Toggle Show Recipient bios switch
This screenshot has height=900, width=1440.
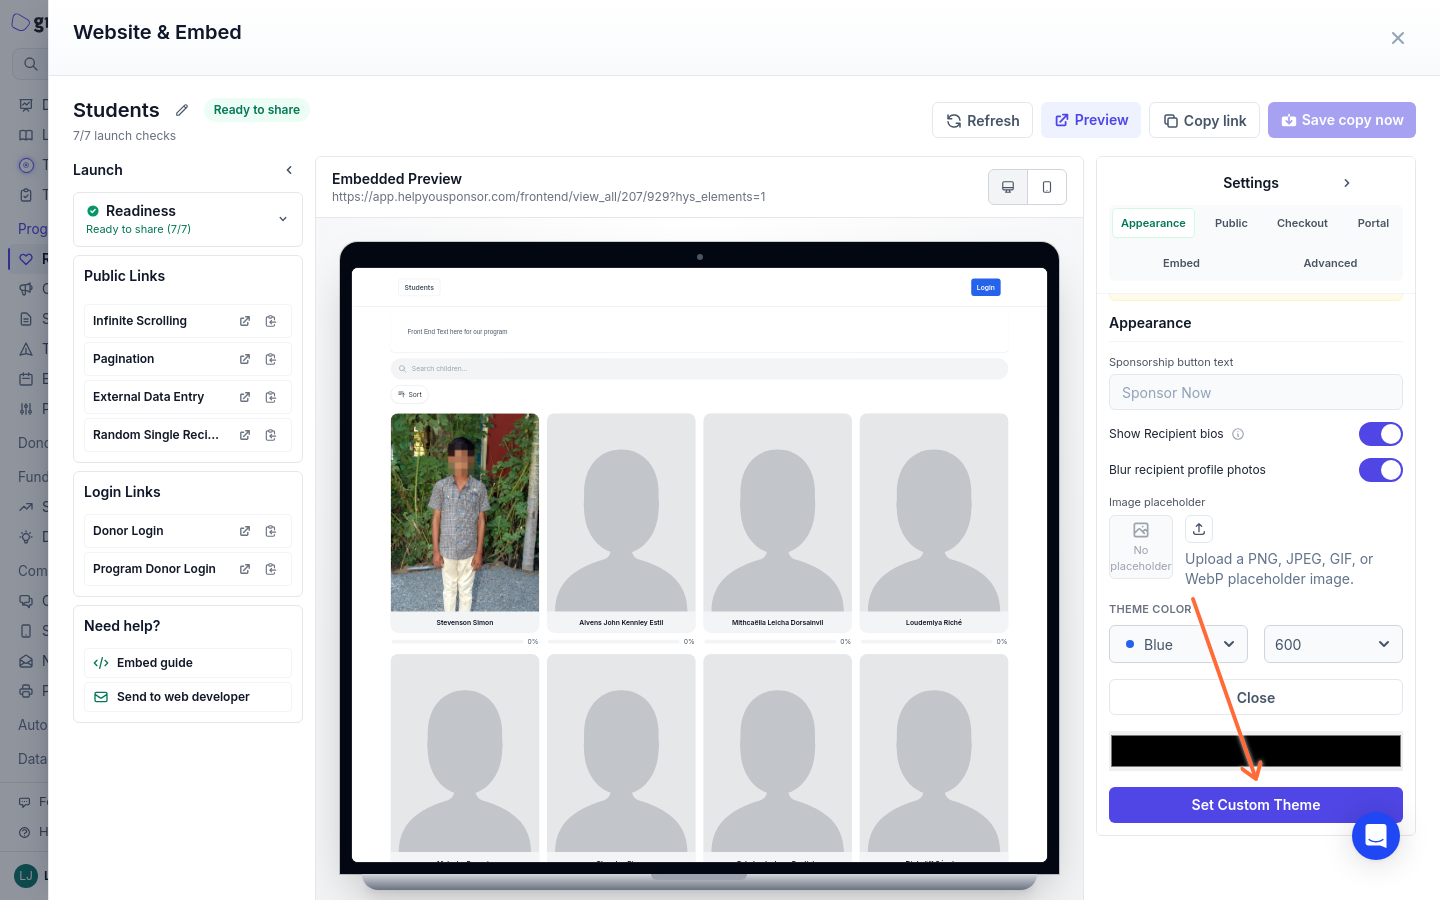1381,434
